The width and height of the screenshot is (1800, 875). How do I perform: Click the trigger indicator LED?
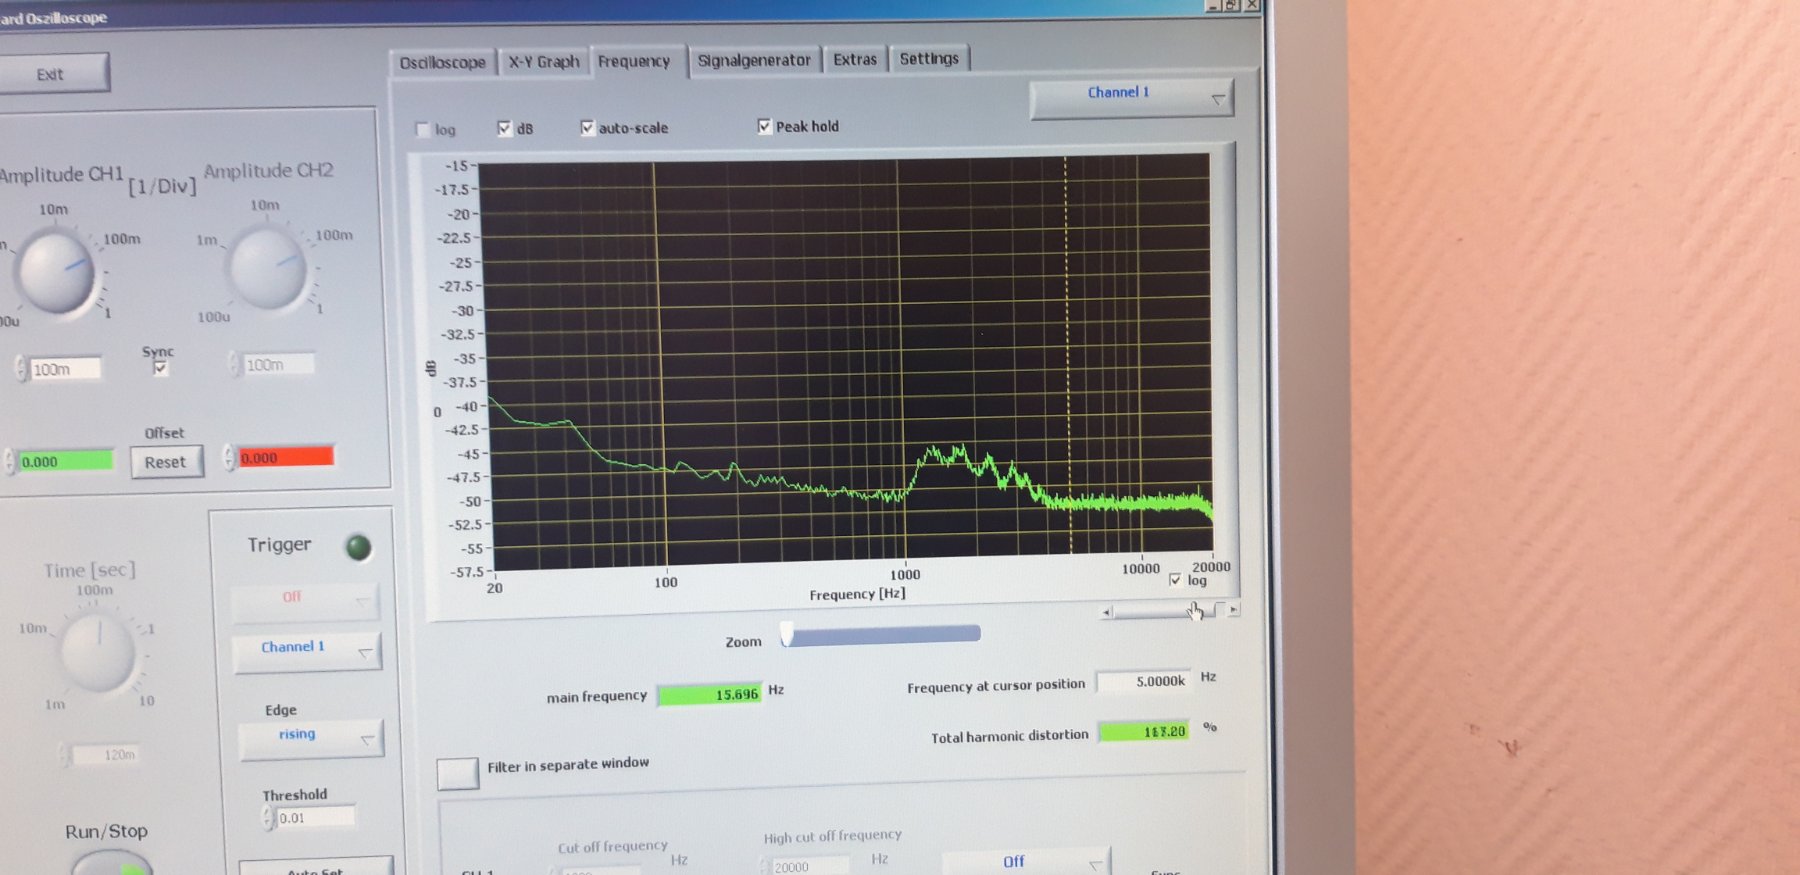point(358,547)
